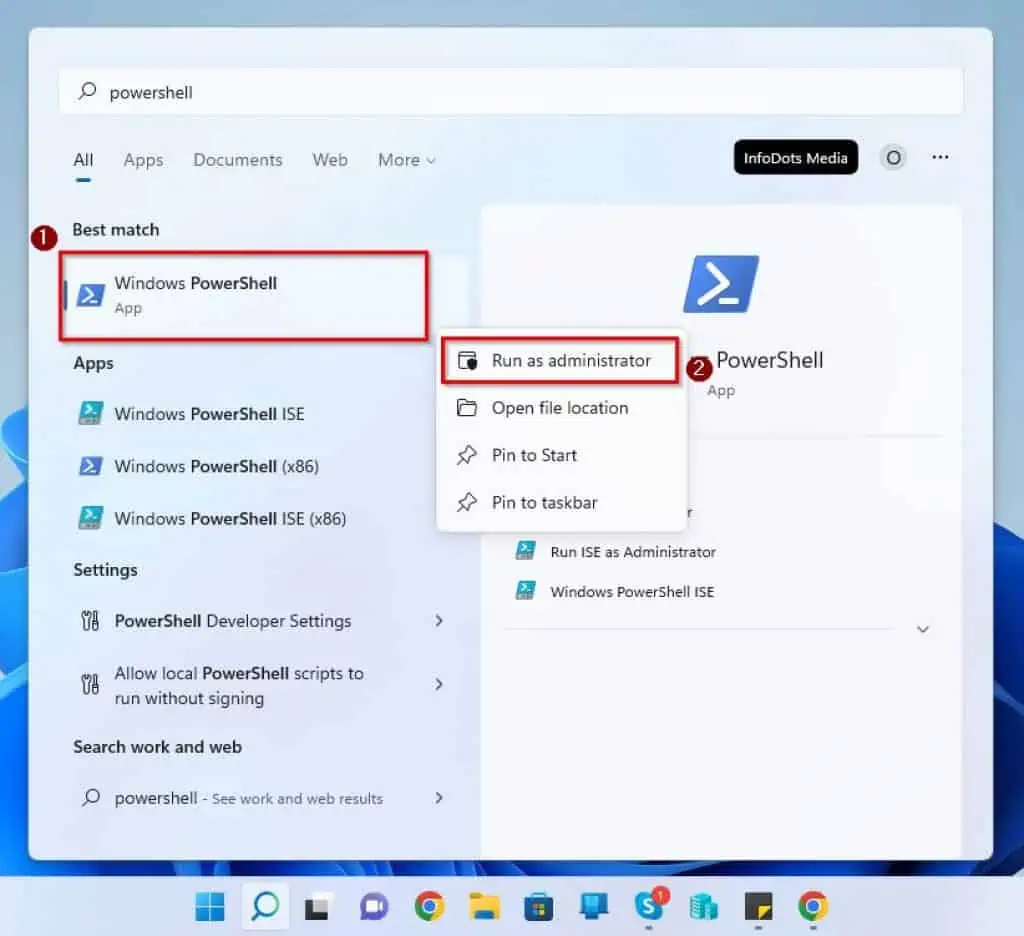Open Task View from taskbar
1024x936 pixels.
tap(319, 907)
